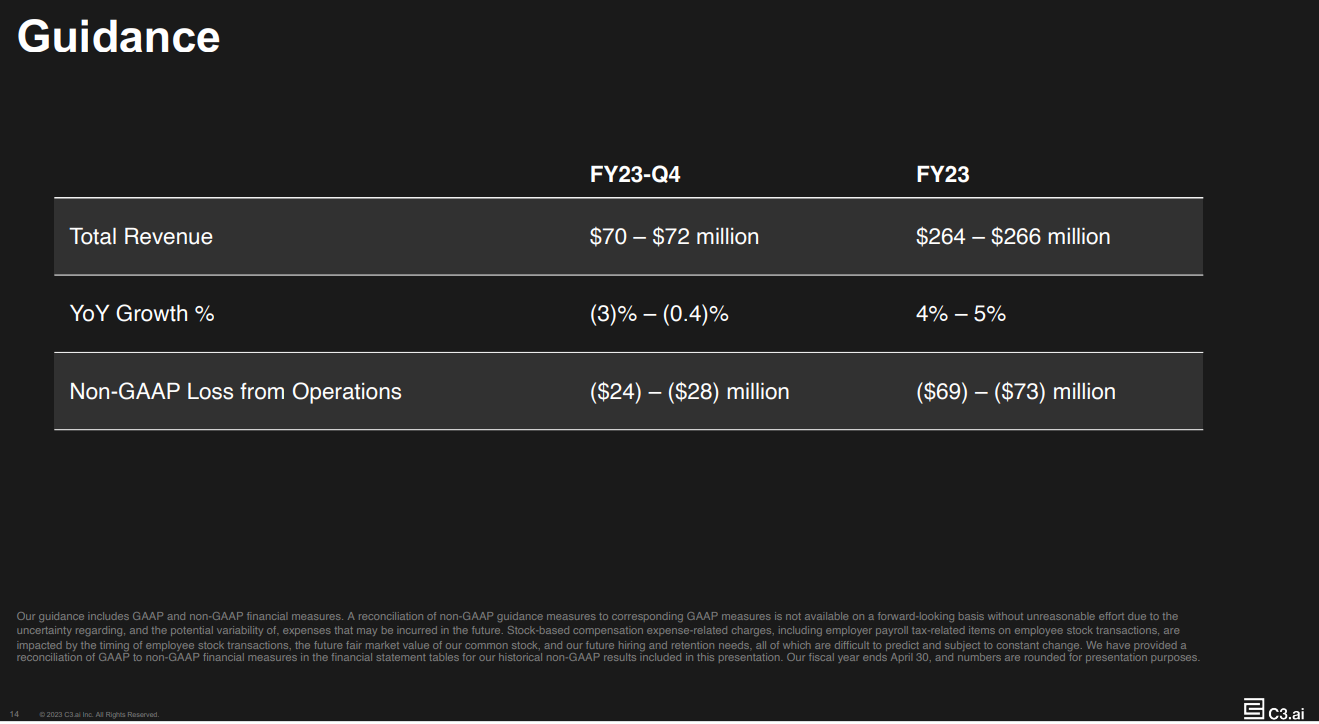Select the $264 – $266 million value
This screenshot has height=724, width=1319.
click(x=1013, y=237)
